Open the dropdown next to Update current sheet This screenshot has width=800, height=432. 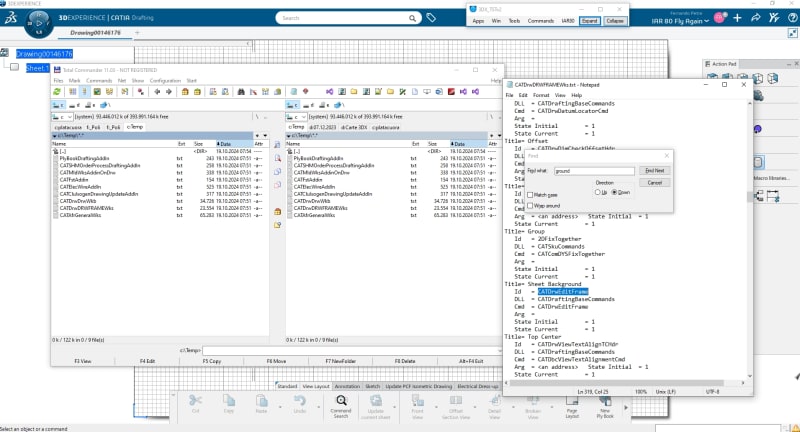coord(394,407)
